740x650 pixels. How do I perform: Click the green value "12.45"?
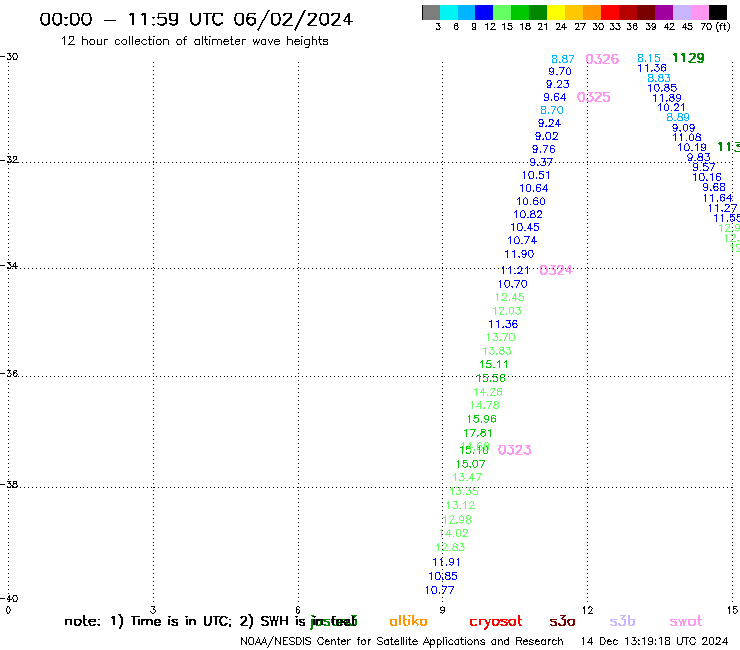[510, 297]
